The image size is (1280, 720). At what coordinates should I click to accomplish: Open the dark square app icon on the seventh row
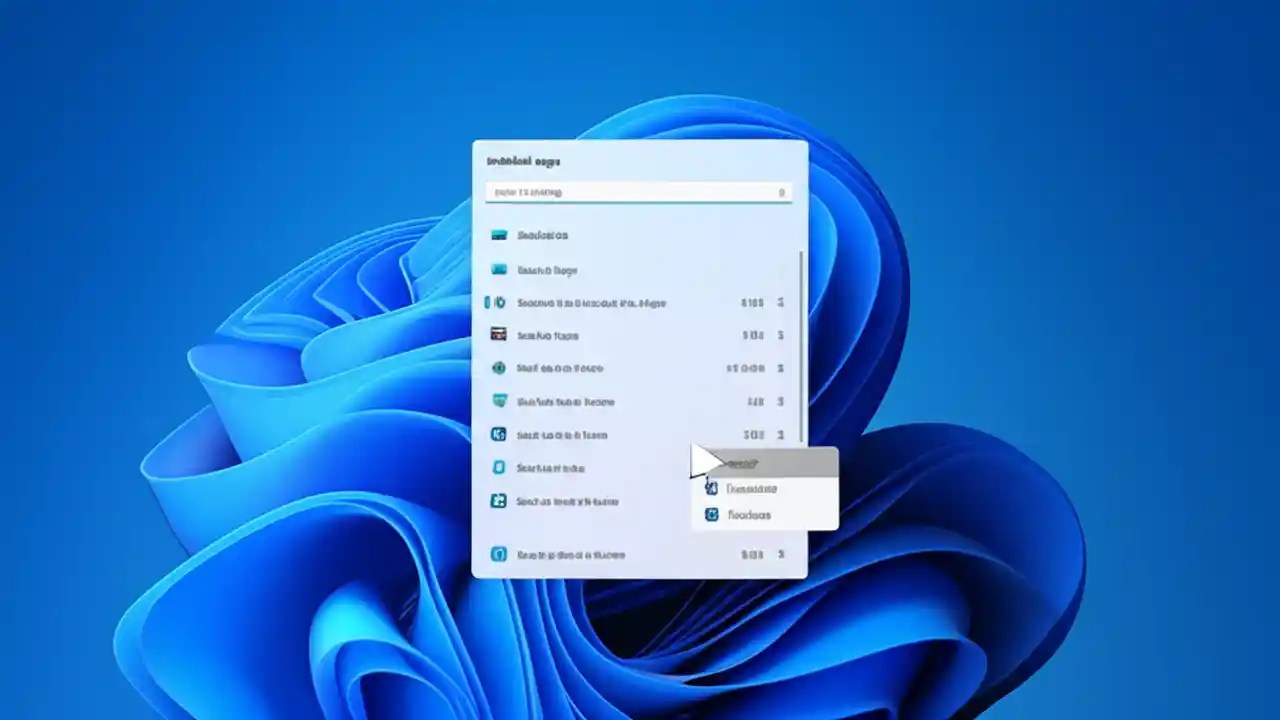click(499, 435)
